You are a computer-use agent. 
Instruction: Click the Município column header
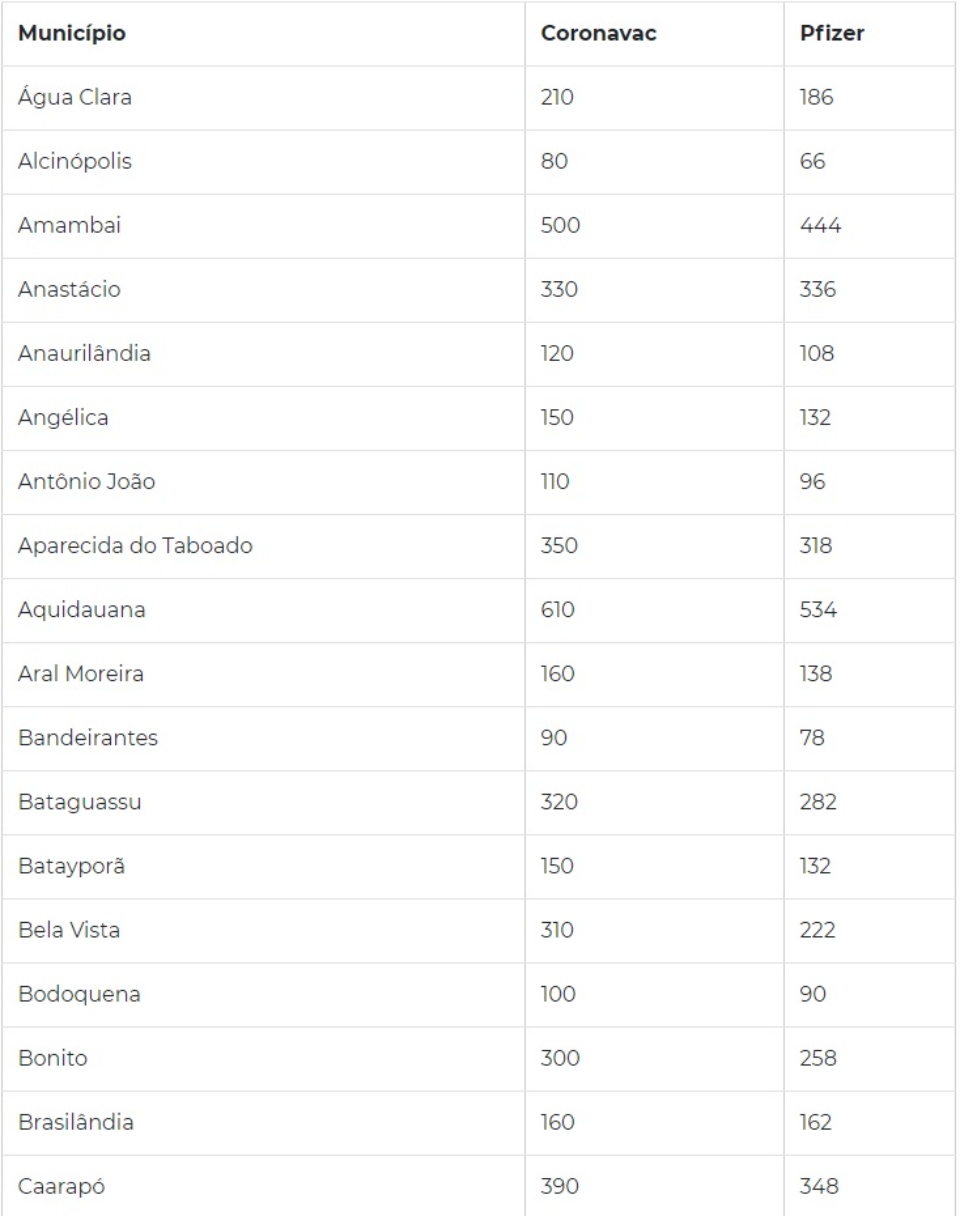coord(70,34)
